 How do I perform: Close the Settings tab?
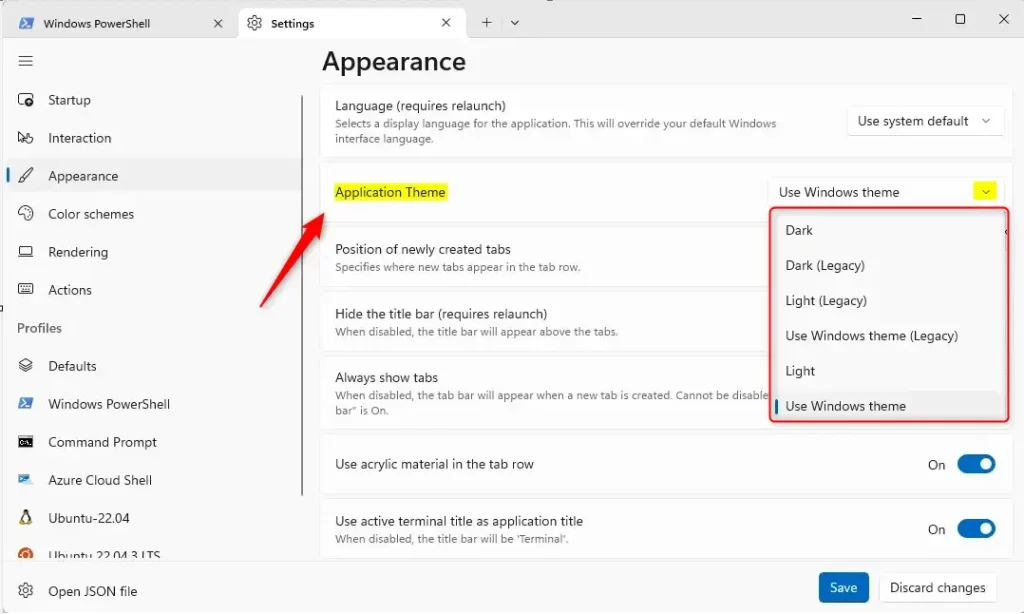(x=446, y=23)
